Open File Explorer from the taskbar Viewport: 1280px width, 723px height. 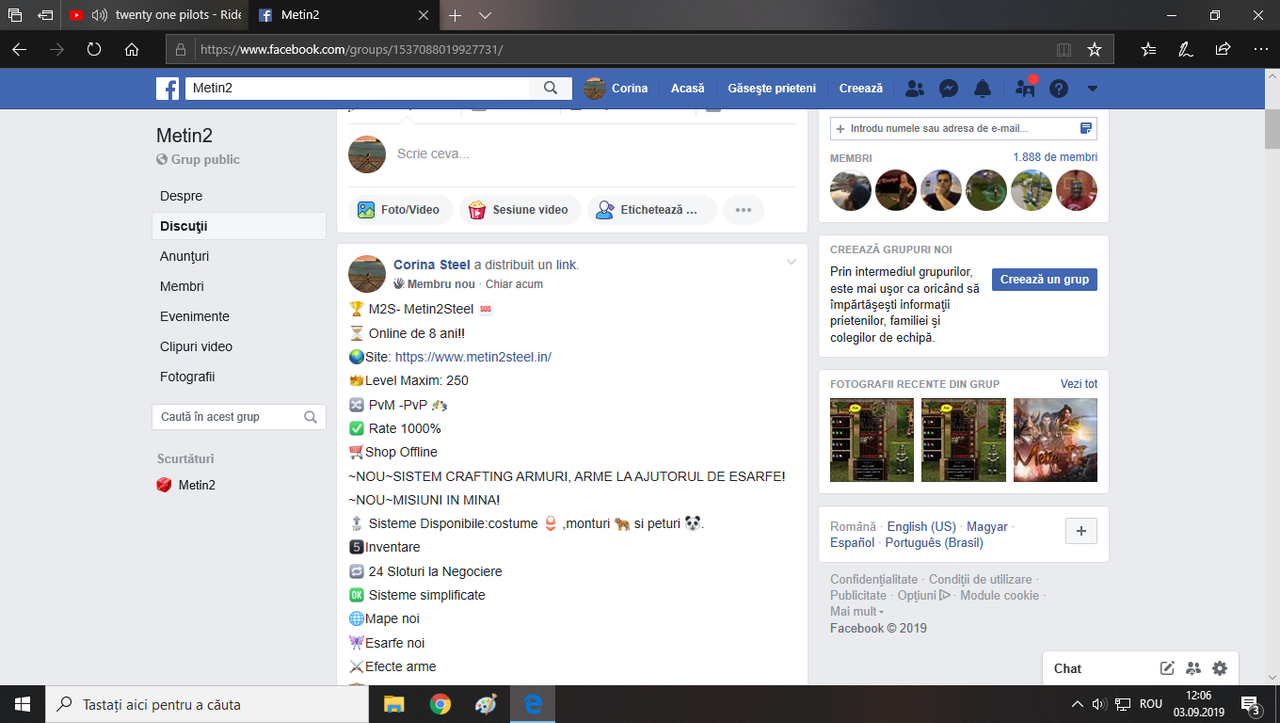click(393, 704)
